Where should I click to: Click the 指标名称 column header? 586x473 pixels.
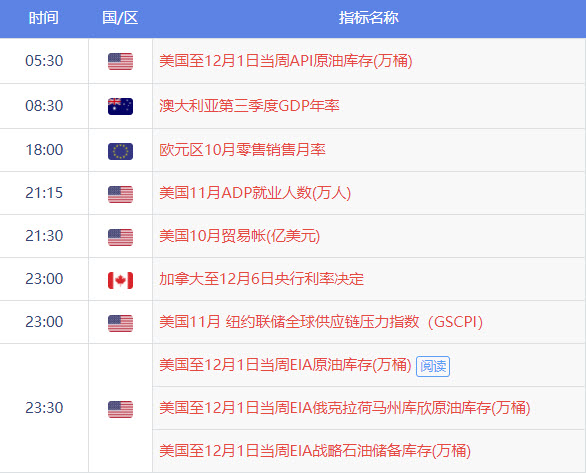coord(368,18)
